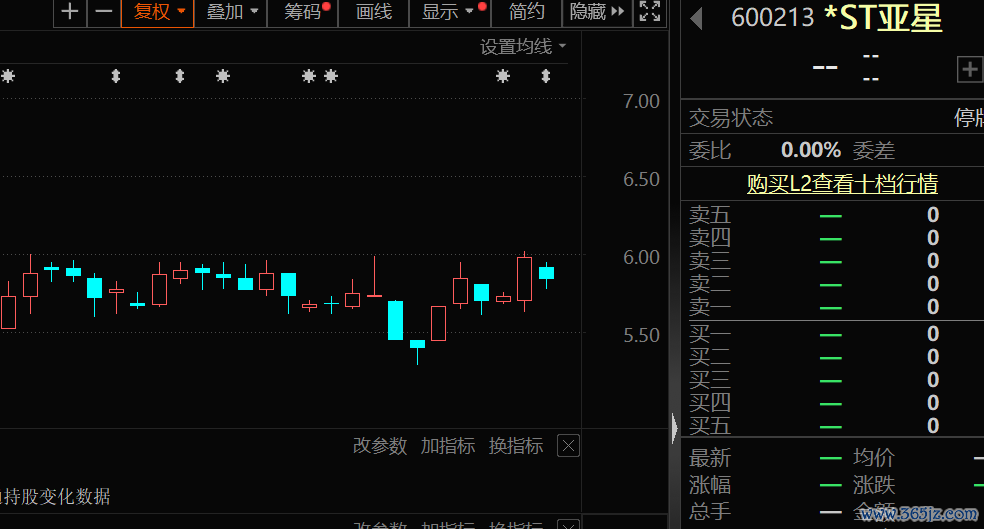Expand the 叠加 overlay dropdown
This screenshot has width=984, height=529.
click(x=232, y=12)
